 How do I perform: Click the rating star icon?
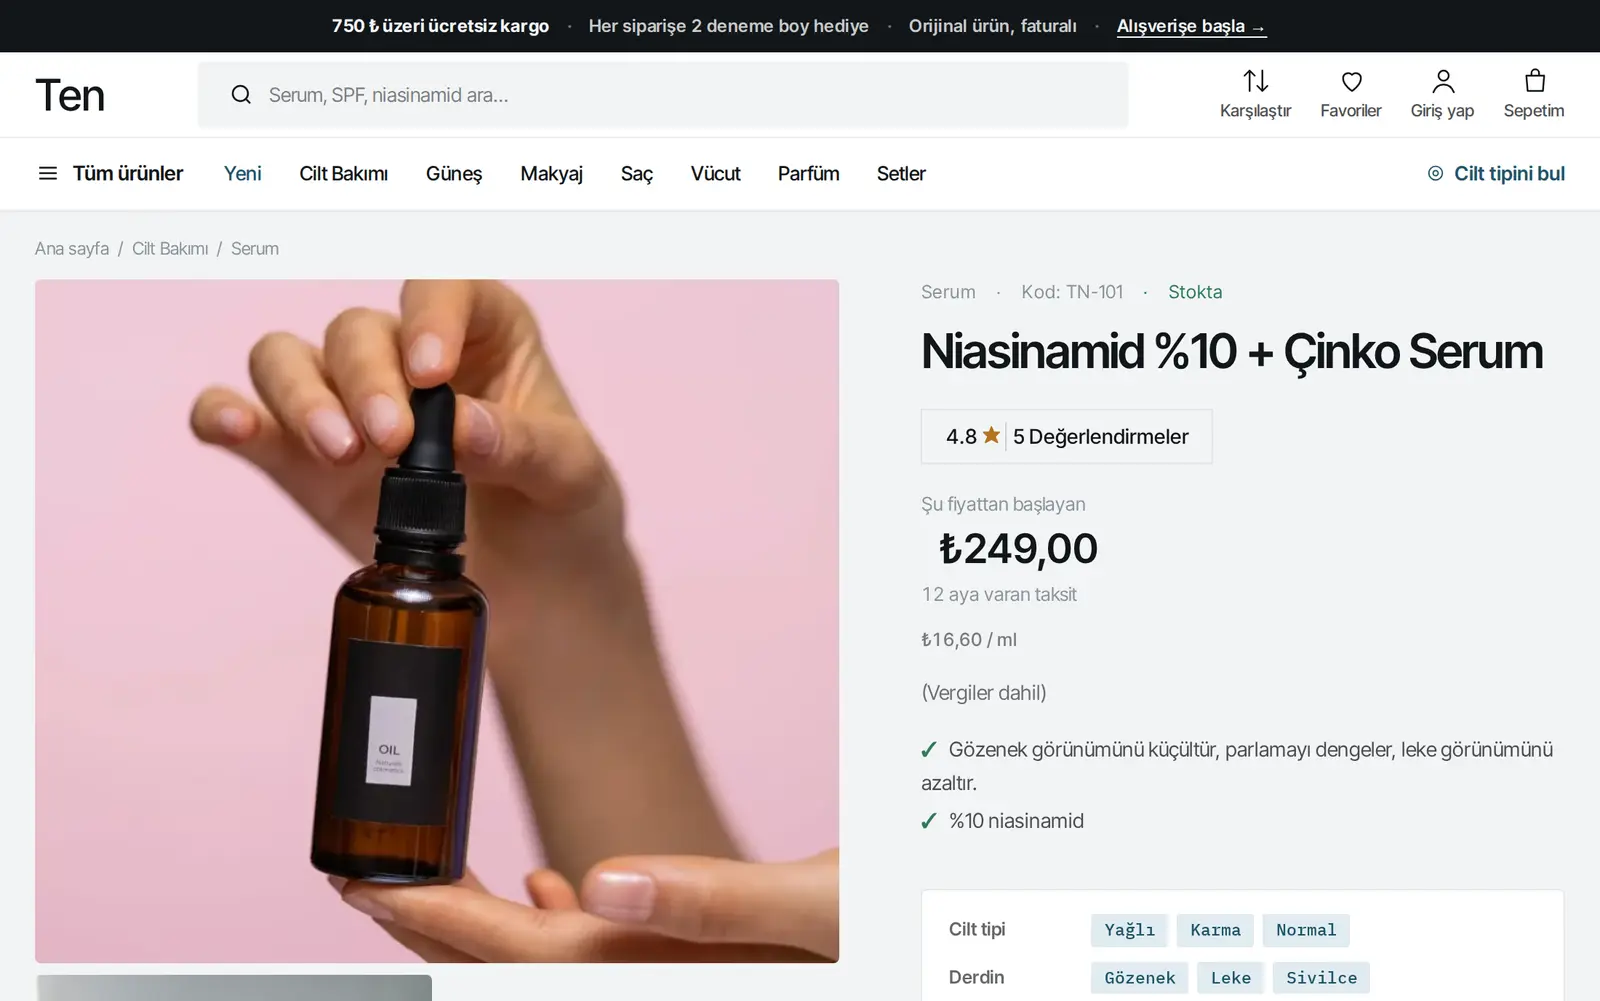[991, 435]
